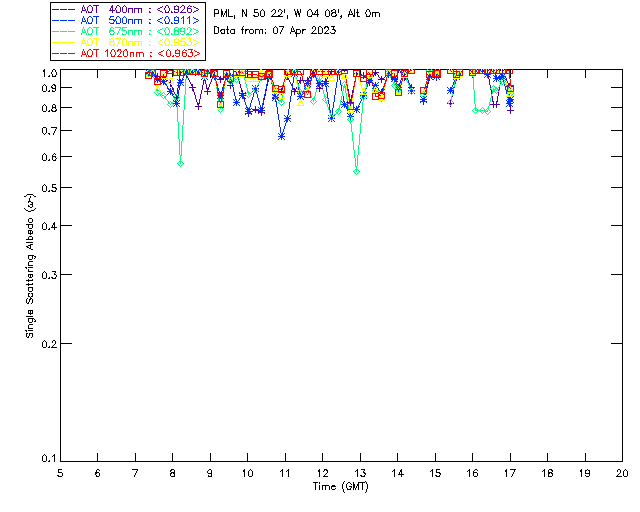
Task: Click the x-axis tick label 19
Action: tap(585, 473)
